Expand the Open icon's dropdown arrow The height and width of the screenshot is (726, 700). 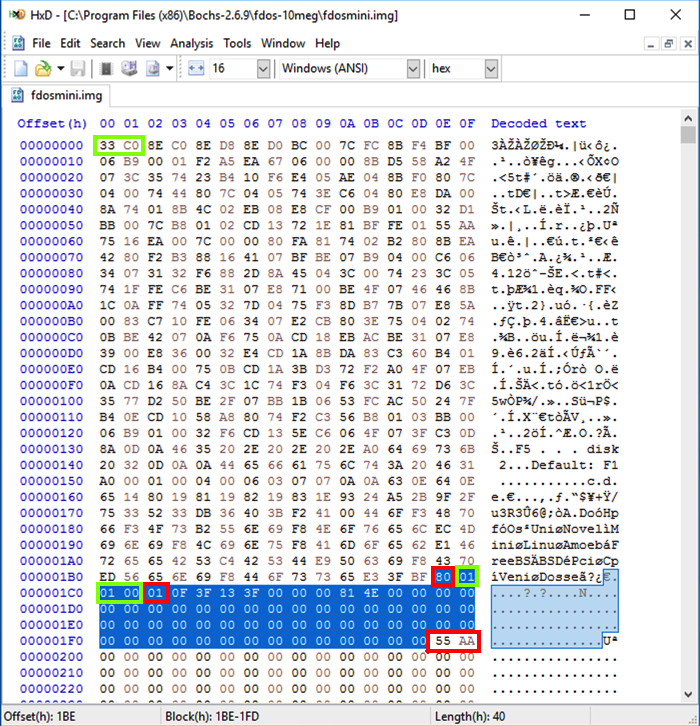61,69
